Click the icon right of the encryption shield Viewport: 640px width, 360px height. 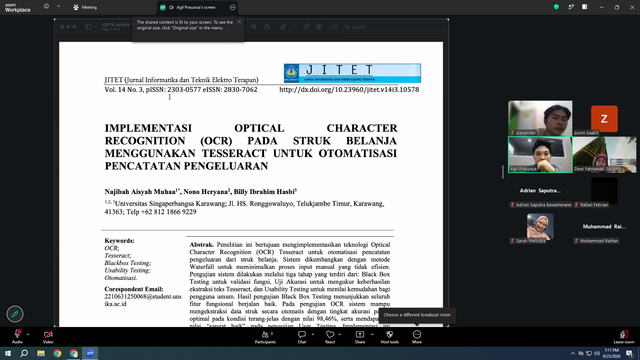pos(571,7)
